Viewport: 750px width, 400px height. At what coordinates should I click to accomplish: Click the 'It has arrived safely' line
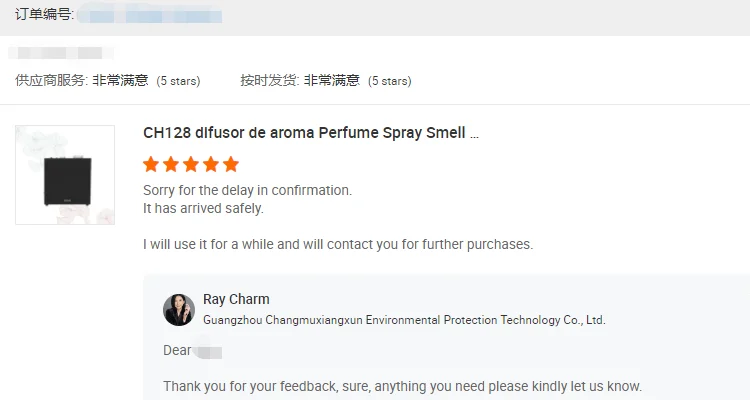point(203,208)
